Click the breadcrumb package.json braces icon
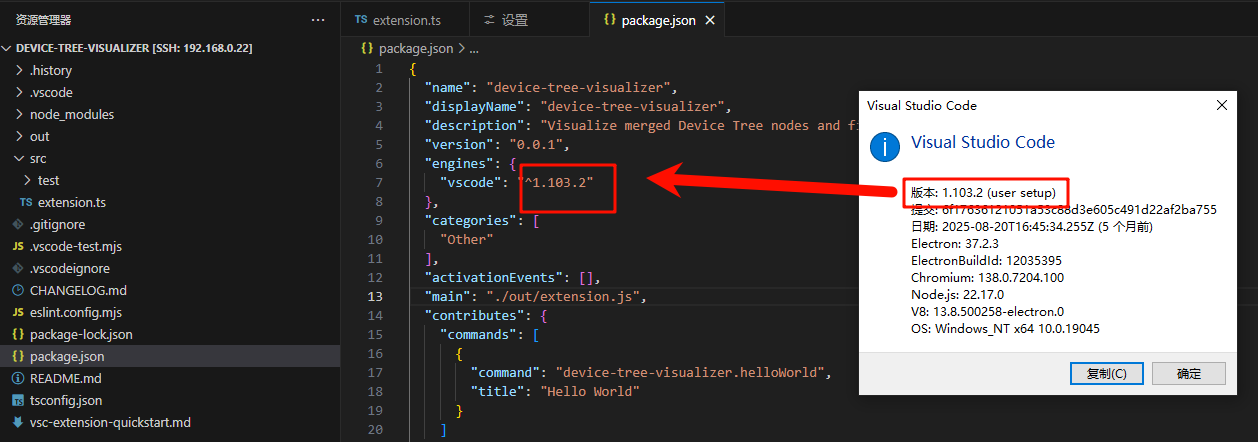 [367, 47]
